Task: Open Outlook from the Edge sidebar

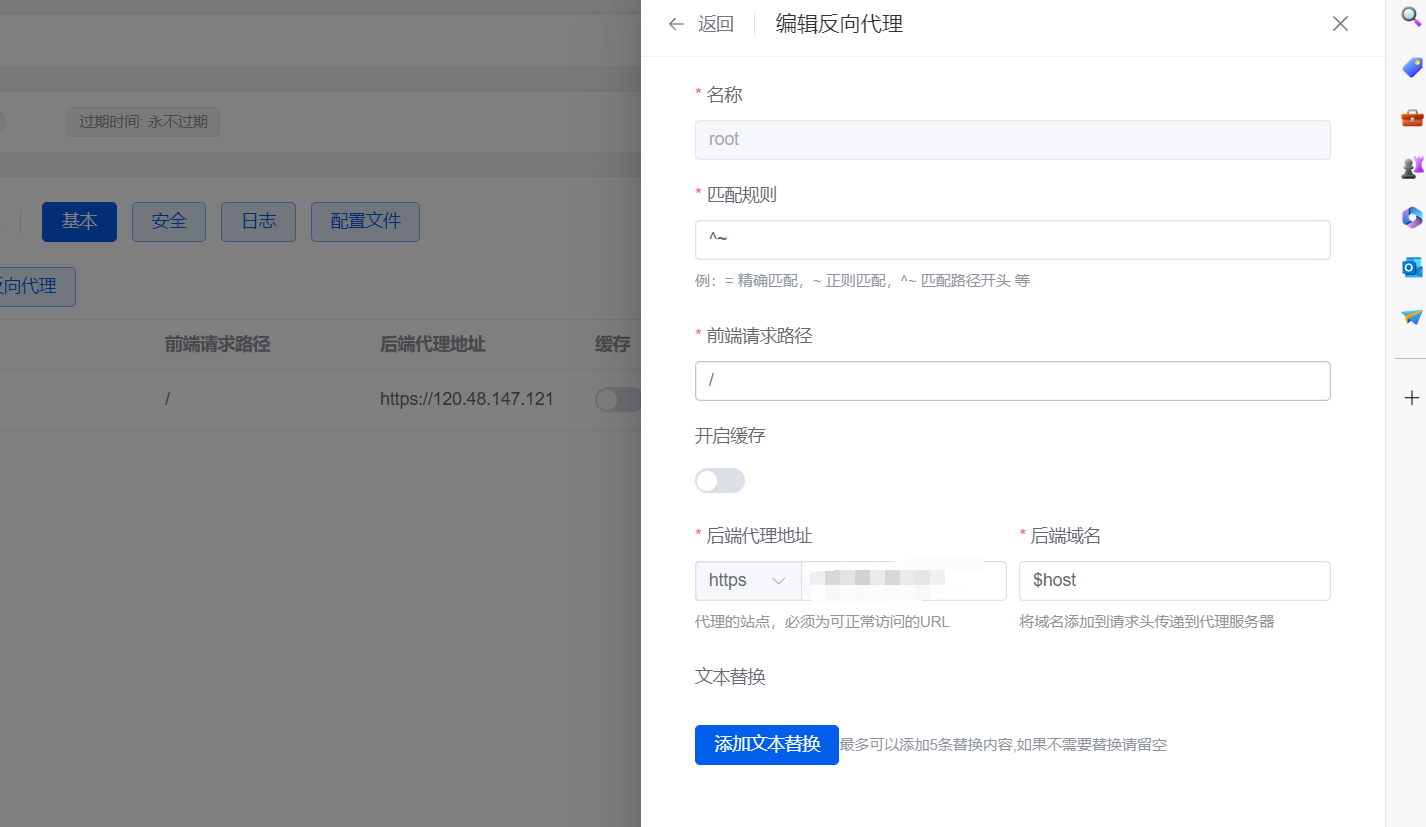Action: click(x=1412, y=267)
